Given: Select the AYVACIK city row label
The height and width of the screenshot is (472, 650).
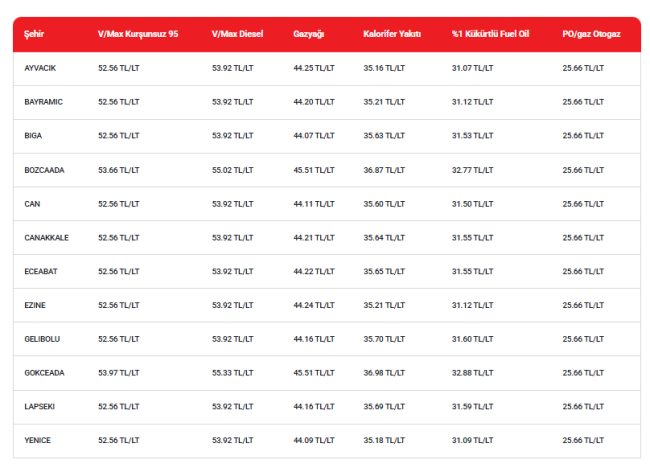Looking at the screenshot, I should [x=40, y=68].
